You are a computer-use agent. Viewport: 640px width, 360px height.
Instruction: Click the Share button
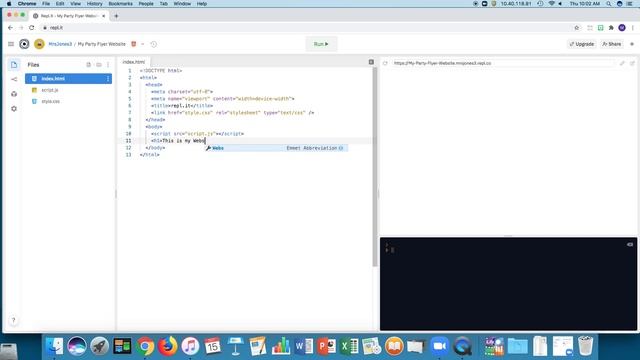(611, 44)
